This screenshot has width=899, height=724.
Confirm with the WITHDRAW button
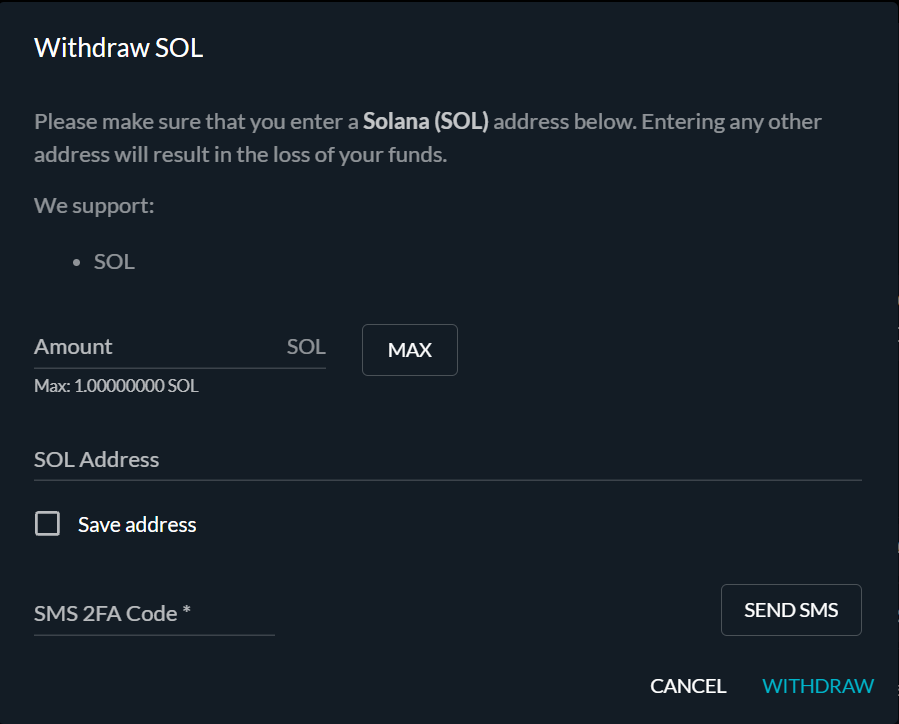818,686
